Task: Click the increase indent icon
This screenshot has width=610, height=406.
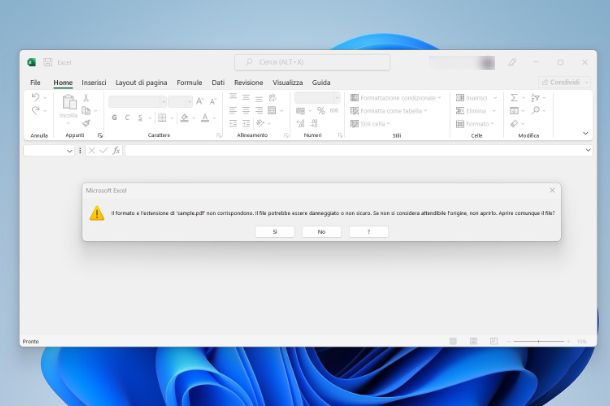Action: click(x=246, y=123)
